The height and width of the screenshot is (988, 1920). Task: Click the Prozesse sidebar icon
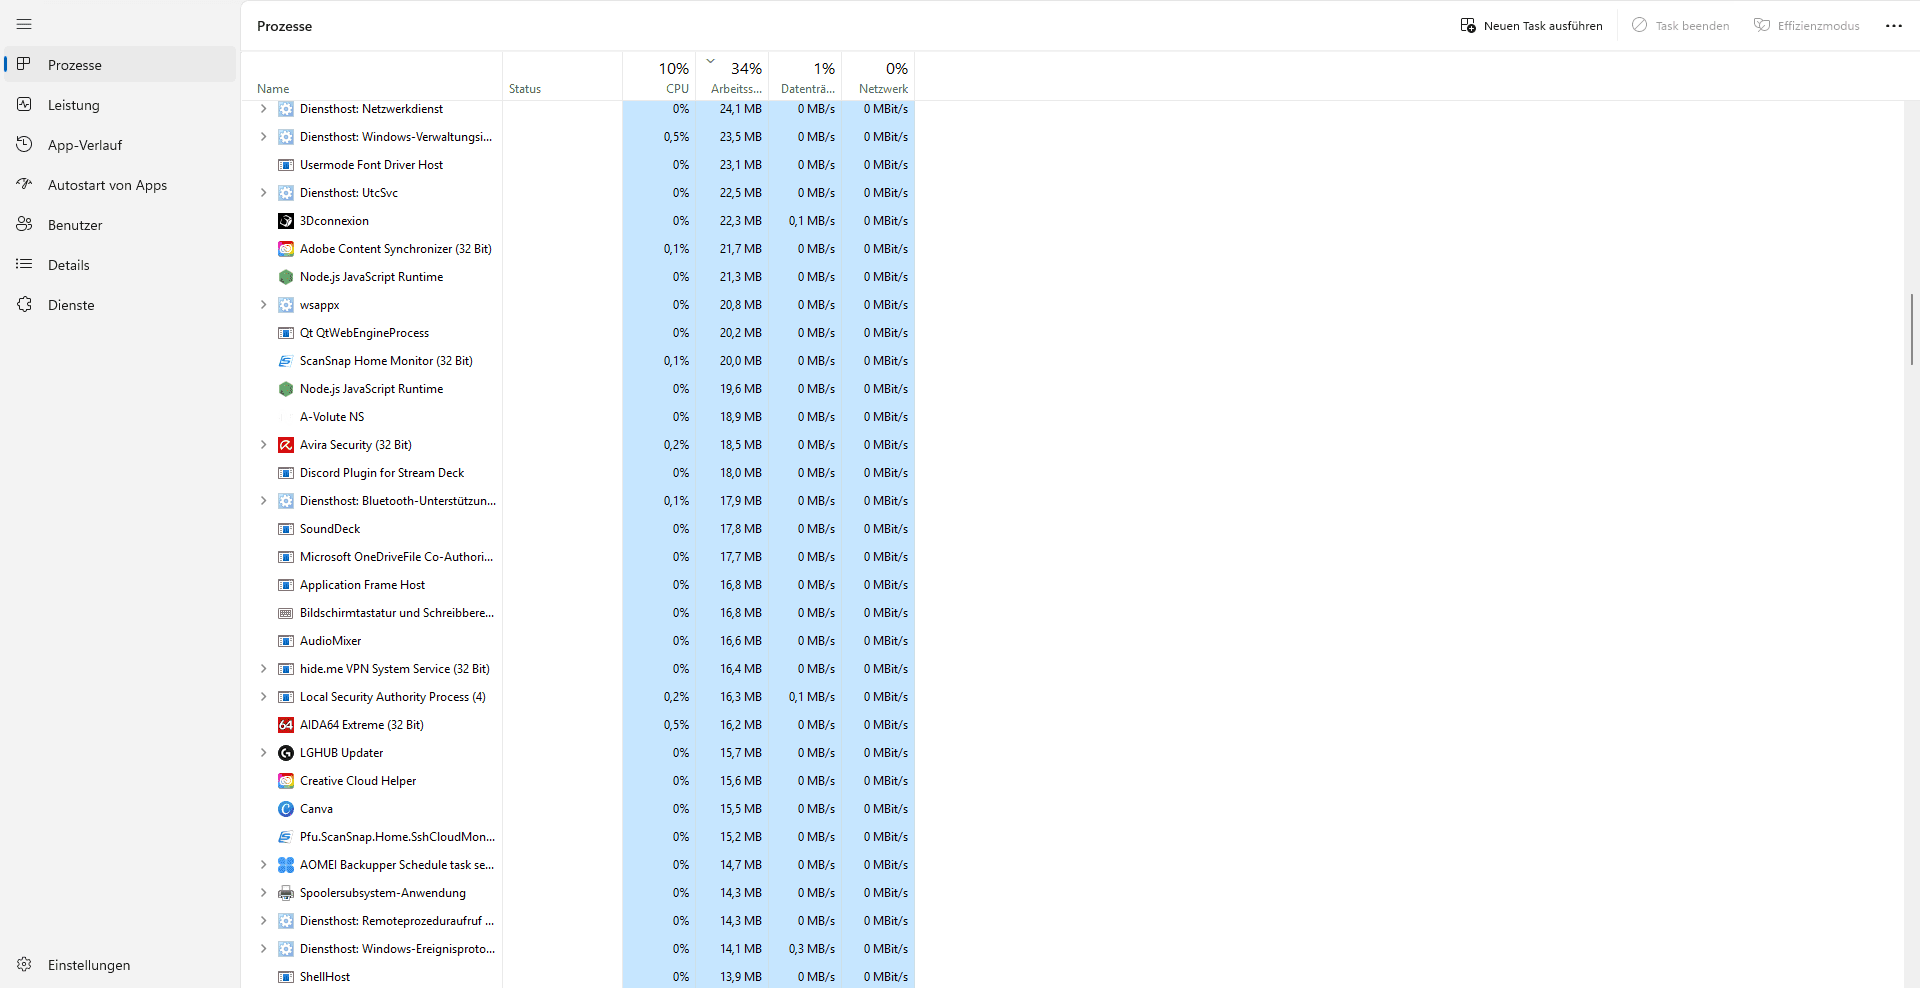(x=24, y=64)
